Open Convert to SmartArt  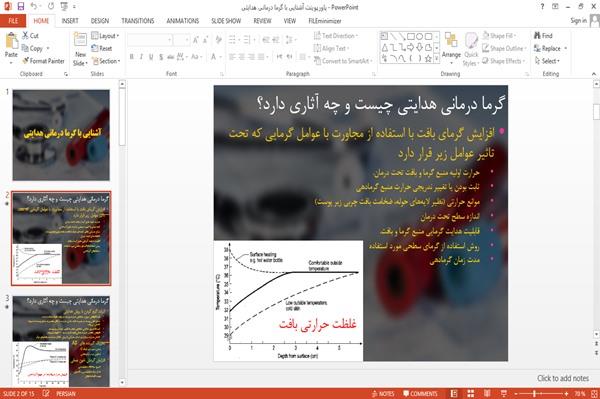pos(343,61)
